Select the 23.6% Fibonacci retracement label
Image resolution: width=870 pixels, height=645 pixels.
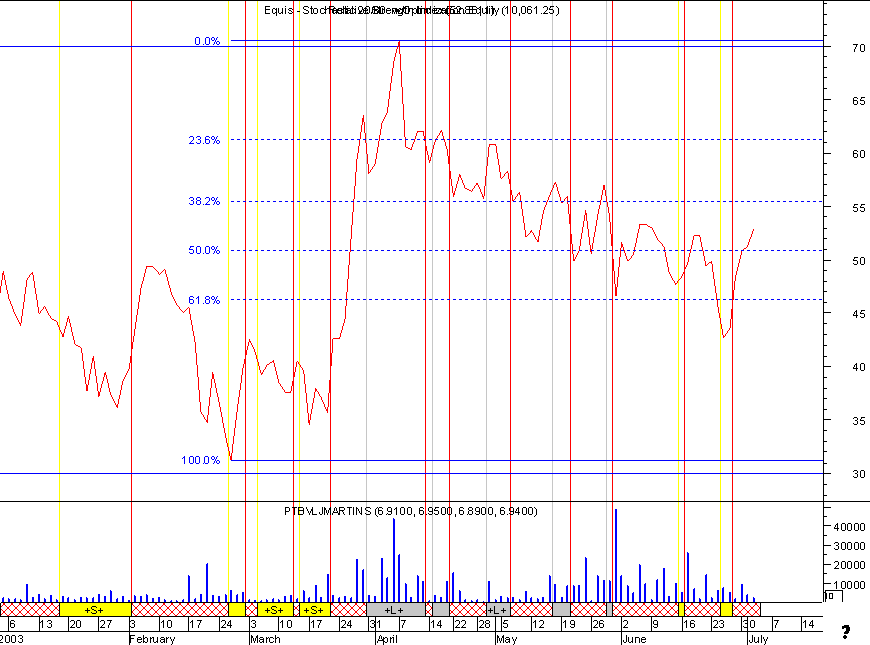(204, 140)
